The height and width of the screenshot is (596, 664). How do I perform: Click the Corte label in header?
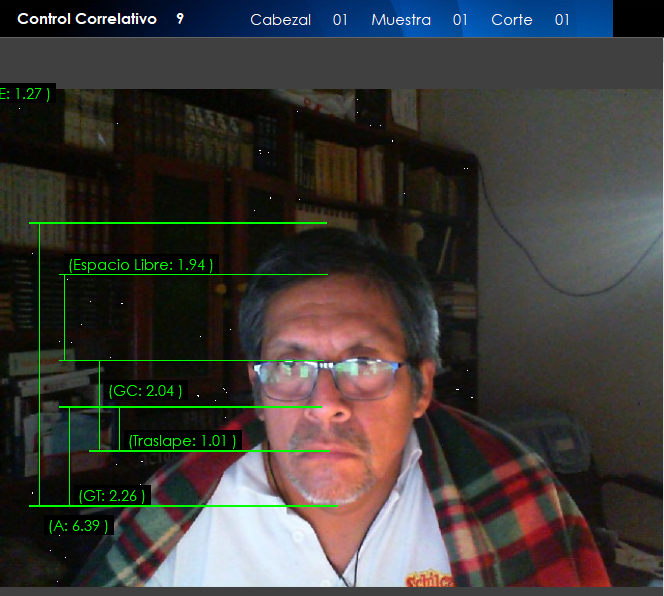(512, 20)
